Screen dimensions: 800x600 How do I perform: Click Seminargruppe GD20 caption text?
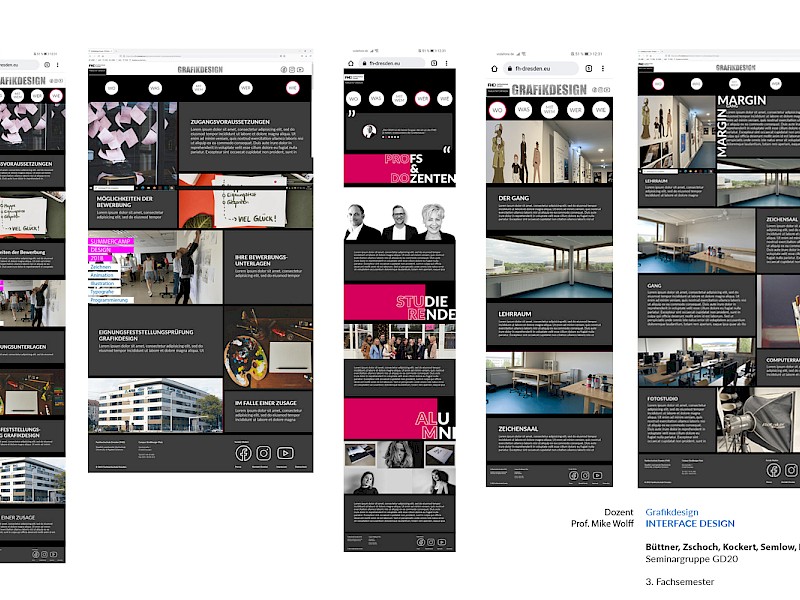[x=691, y=559]
